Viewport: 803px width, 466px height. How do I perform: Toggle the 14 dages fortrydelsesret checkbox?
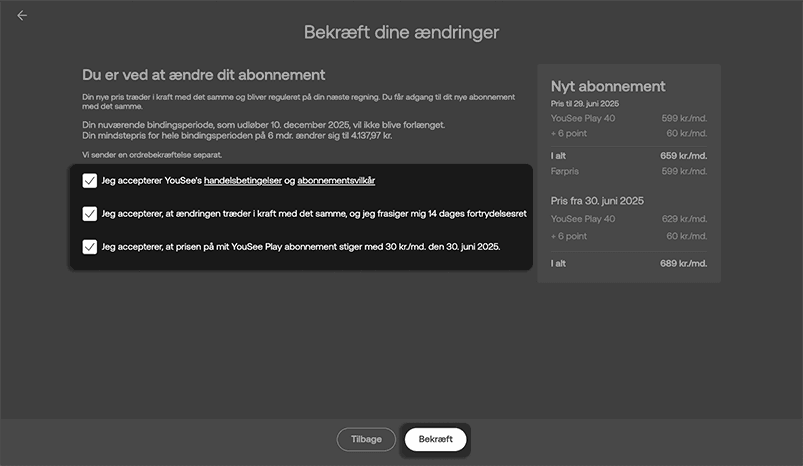point(90,214)
